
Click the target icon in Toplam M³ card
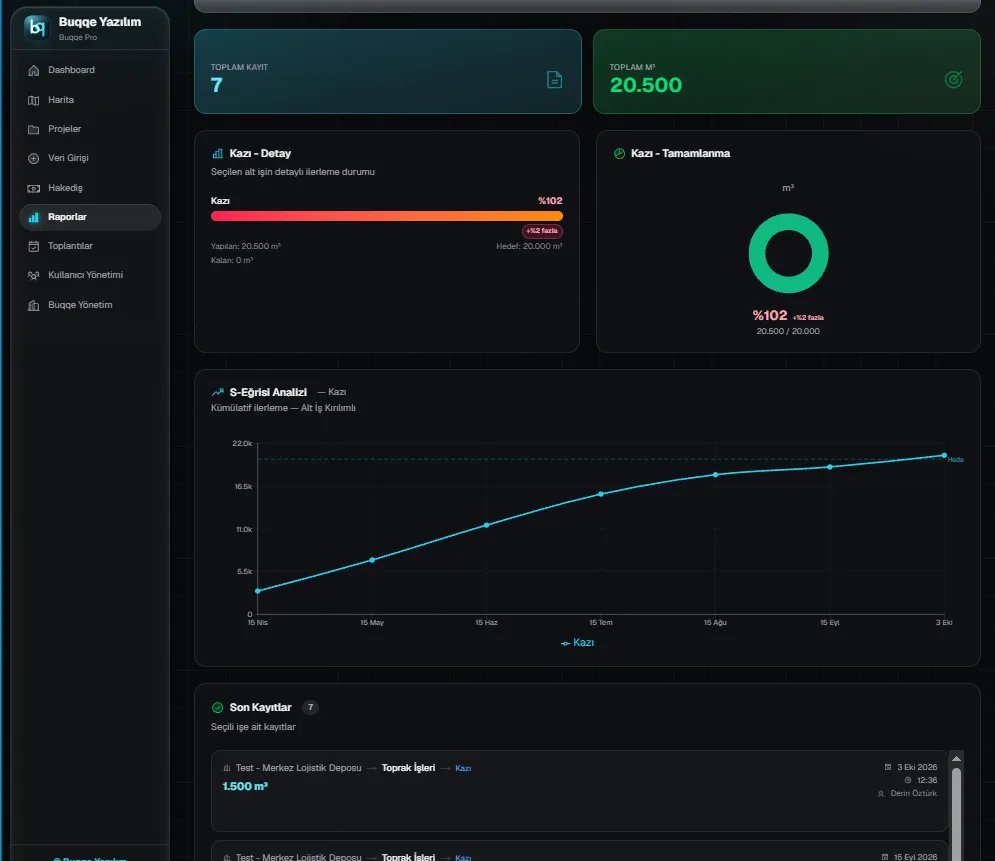point(953,79)
